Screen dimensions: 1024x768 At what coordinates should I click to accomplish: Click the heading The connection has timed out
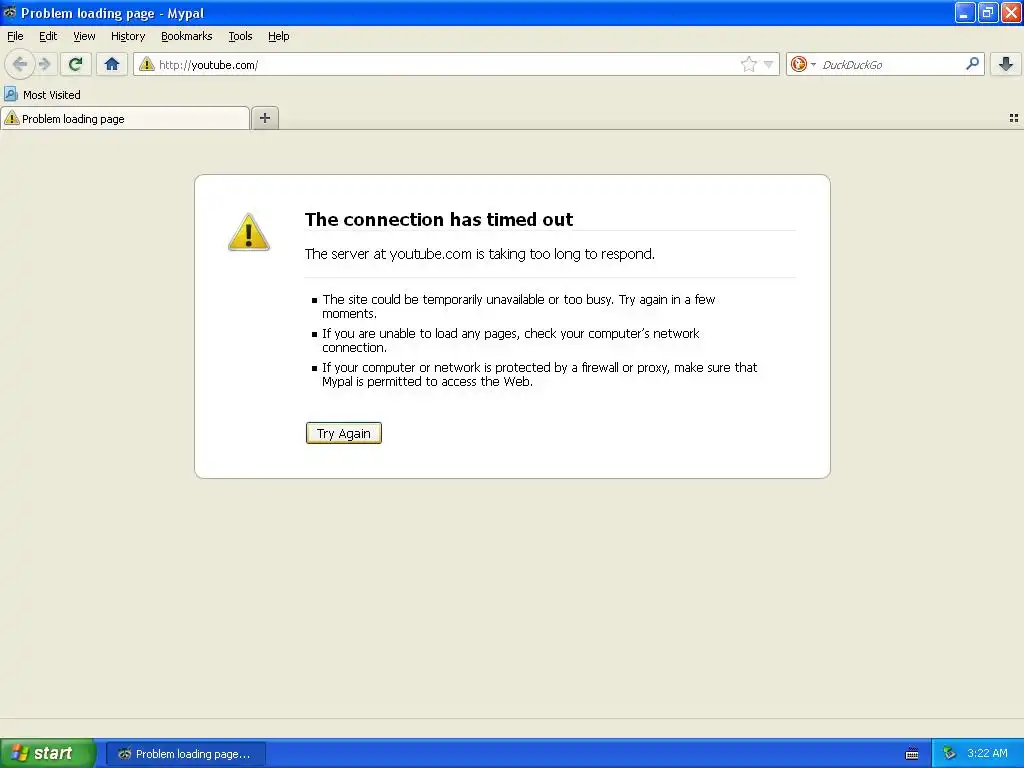[439, 219]
